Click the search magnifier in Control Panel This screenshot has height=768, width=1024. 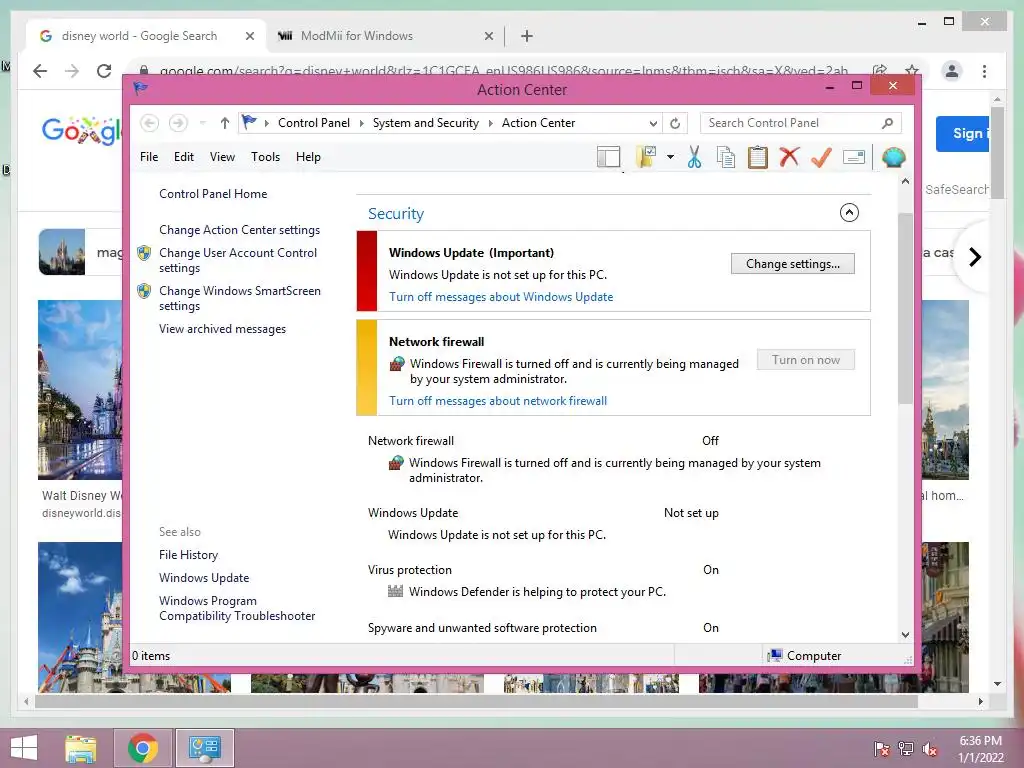pos(887,123)
